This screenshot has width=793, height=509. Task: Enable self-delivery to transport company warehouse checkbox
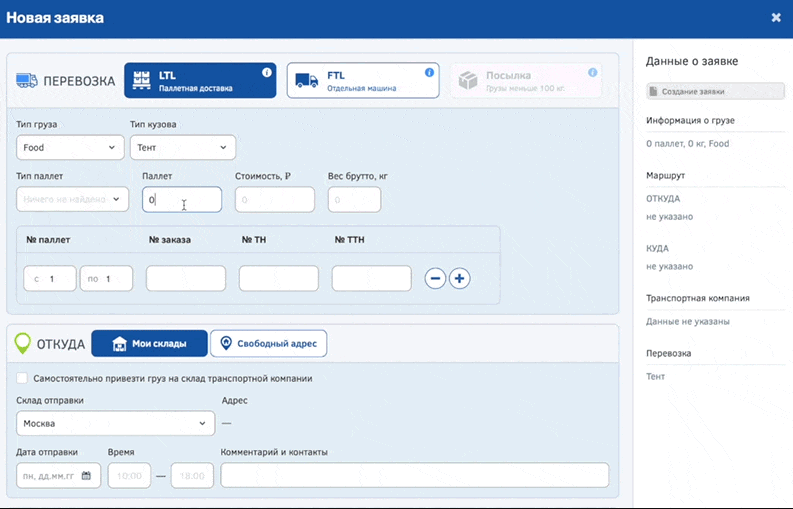23,379
